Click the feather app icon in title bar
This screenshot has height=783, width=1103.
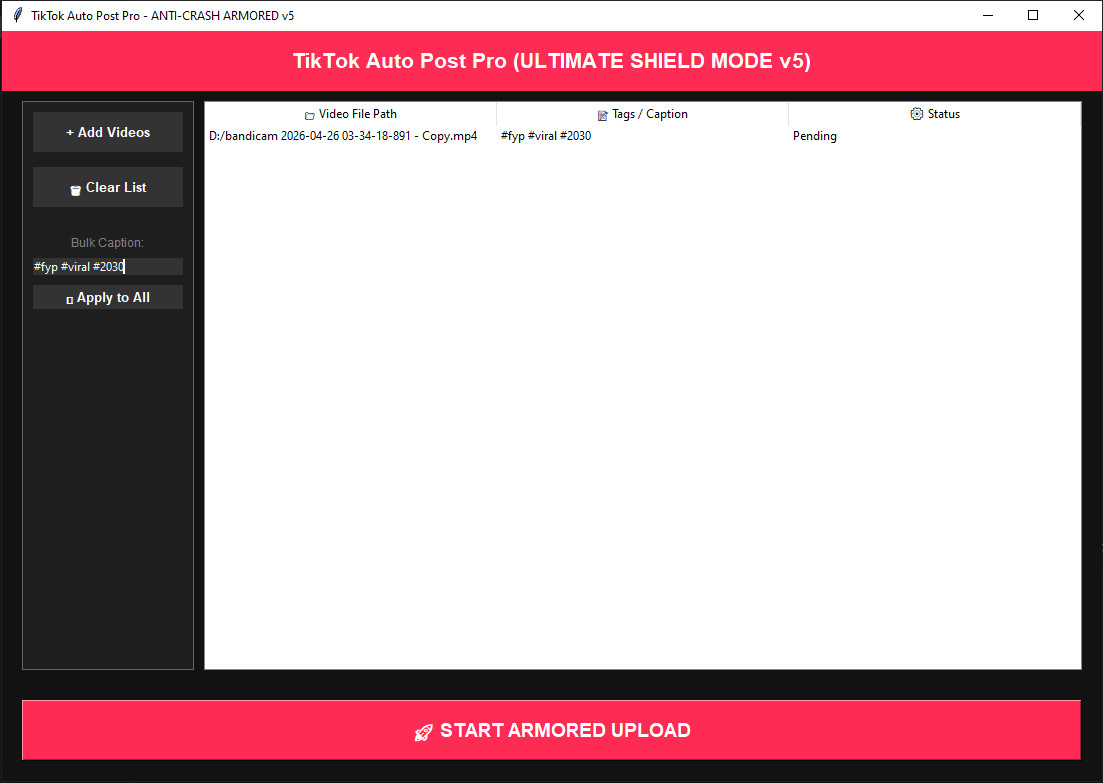click(x=18, y=15)
